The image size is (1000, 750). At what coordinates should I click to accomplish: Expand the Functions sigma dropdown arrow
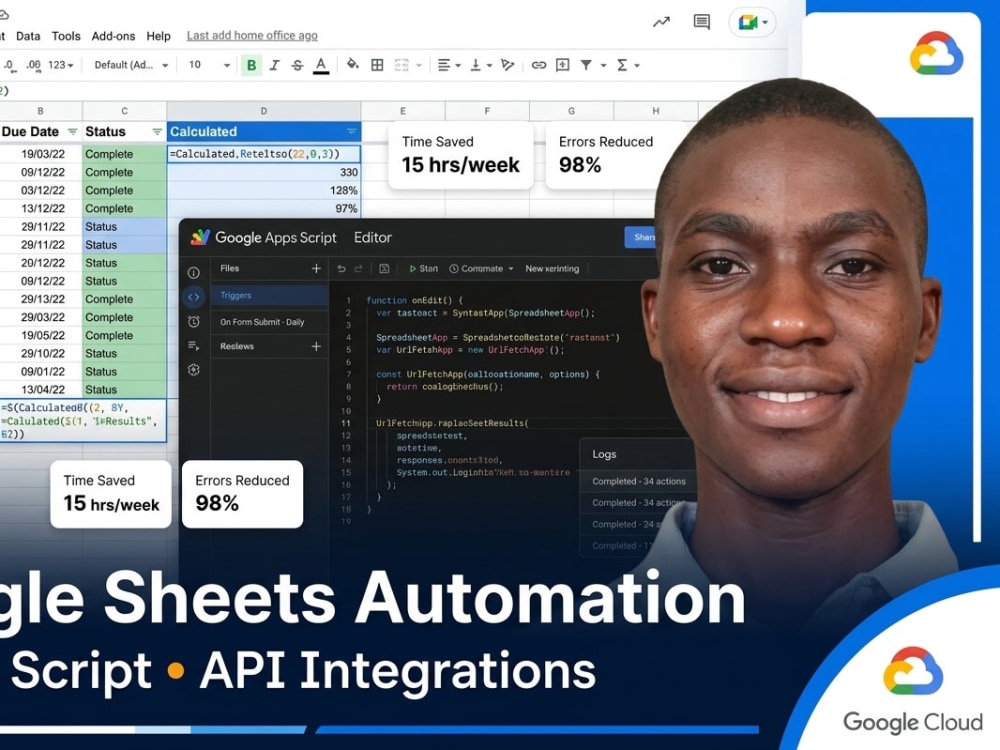click(x=636, y=65)
